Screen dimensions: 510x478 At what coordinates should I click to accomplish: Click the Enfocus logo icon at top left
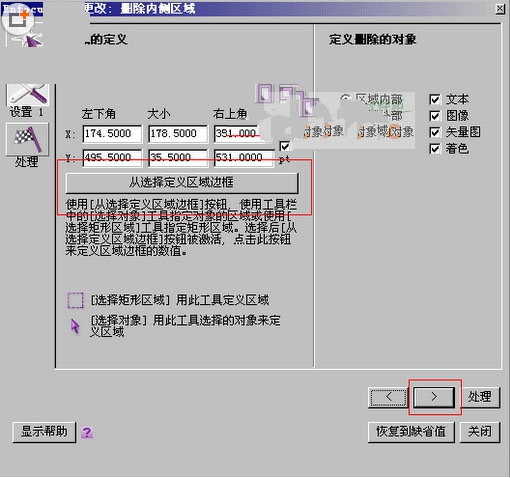pyautogui.click(x=23, y=24)
